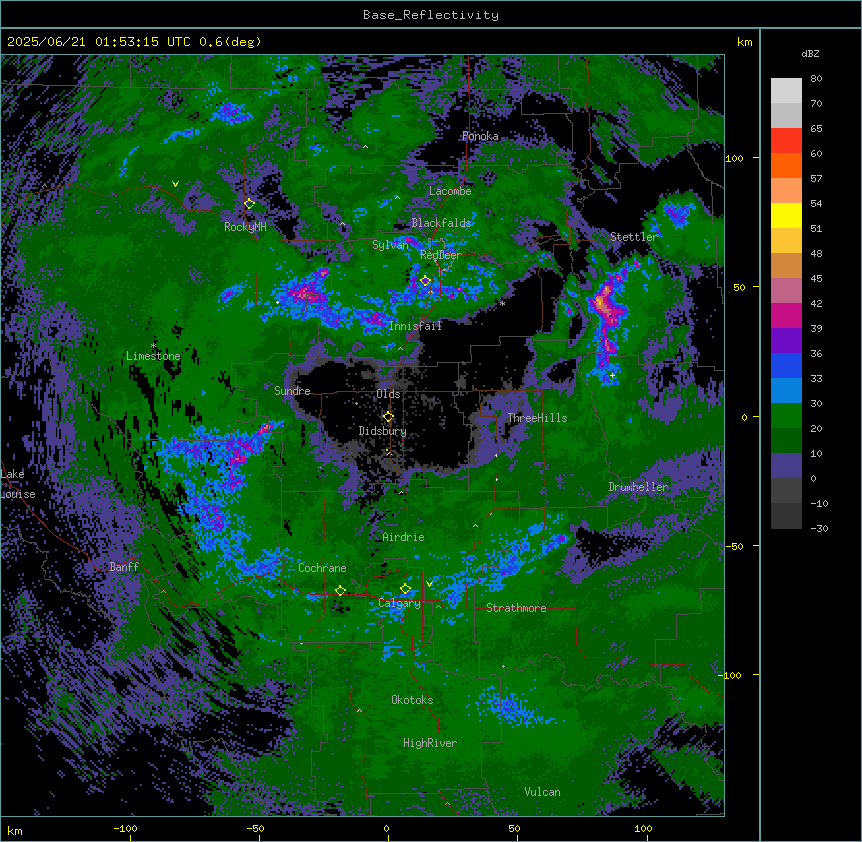Viewport: 862px width, 842px height.
Task: Select the Okotoks label
Action: click(x=412, y=700)
